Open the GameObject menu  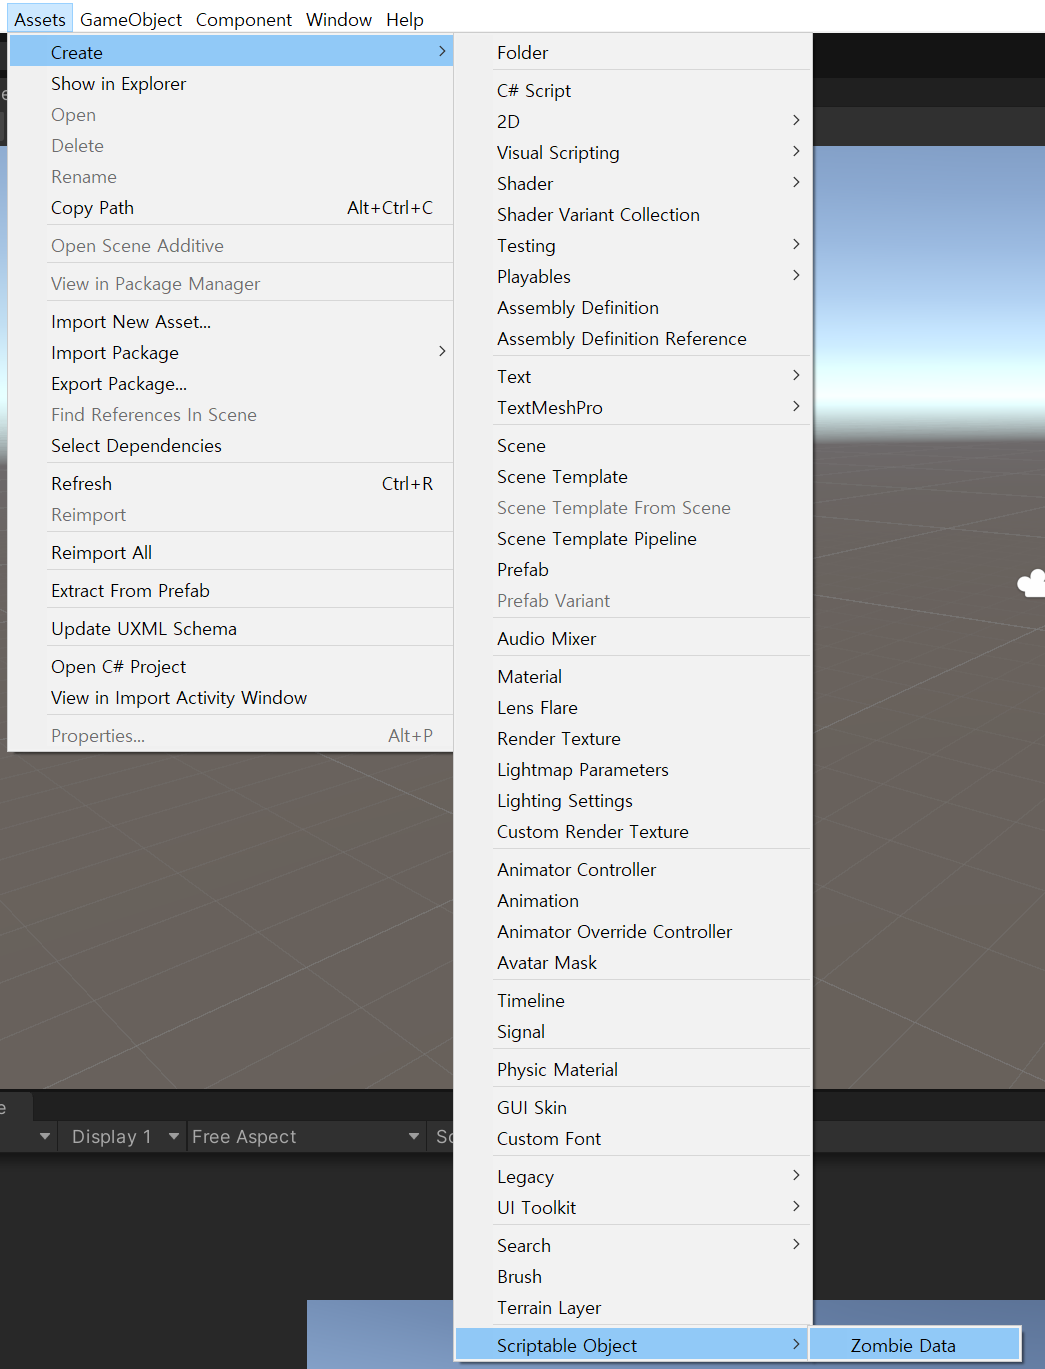(130, 19)
